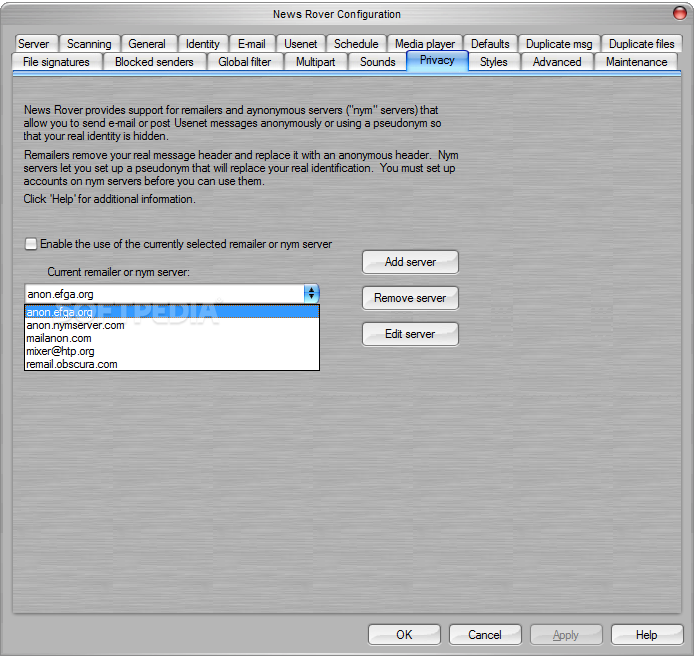Open the Media player tab
The width and height of the screenshot is (694, 656).
pos(425,44)
